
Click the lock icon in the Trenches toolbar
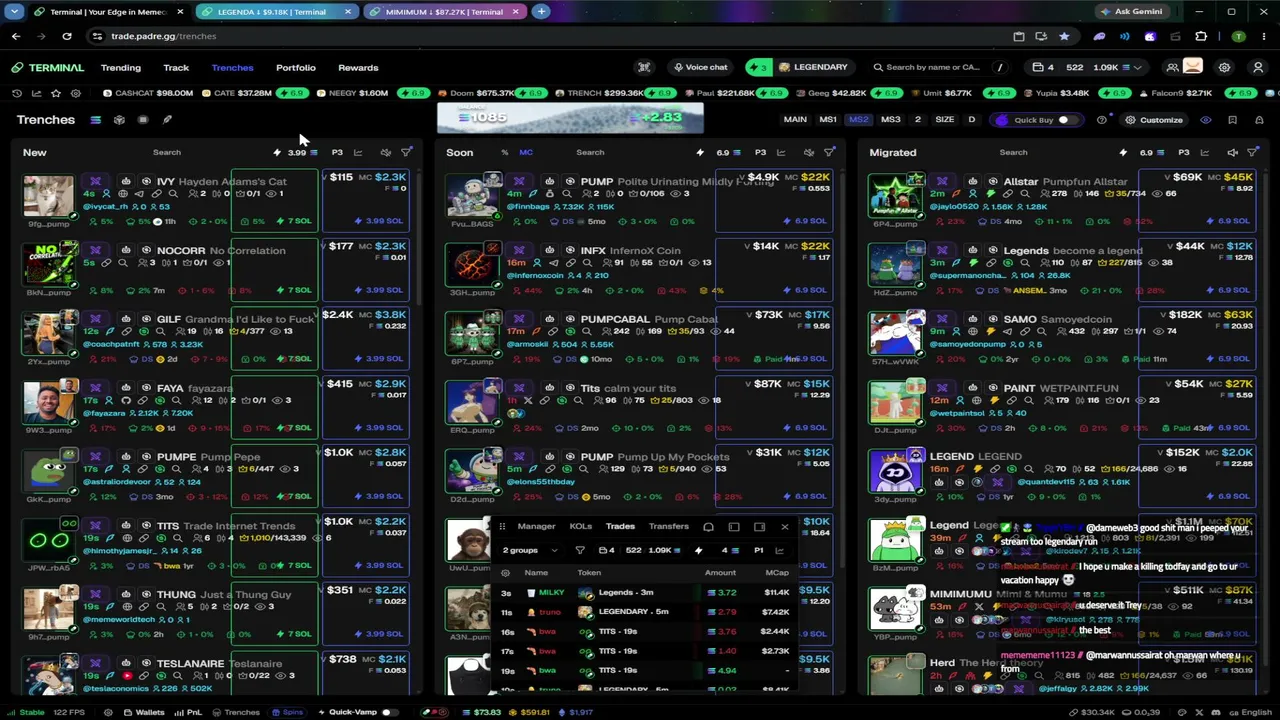(x=1258, y=120)
